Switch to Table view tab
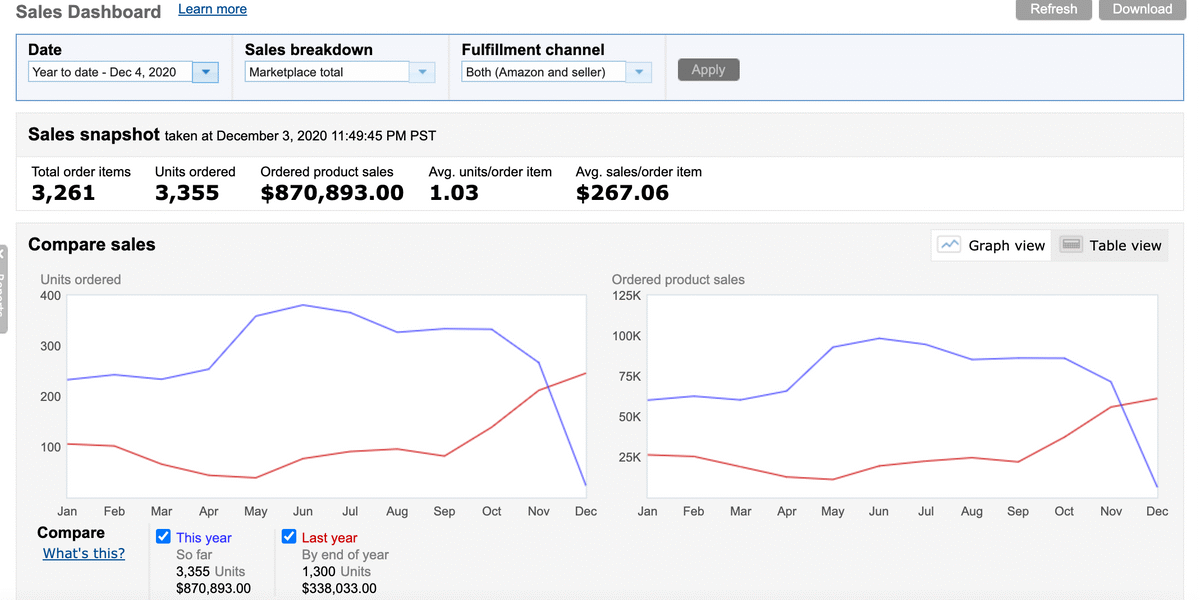The width and height of the screenshot is (1200, 600). pyautogui.click(x=1111, y=245)
